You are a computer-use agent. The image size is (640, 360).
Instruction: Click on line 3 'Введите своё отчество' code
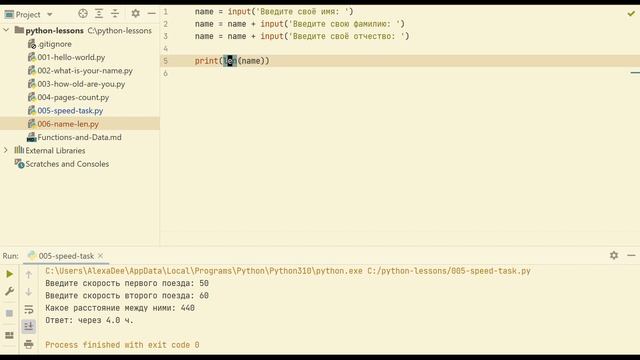pos(302,36)
